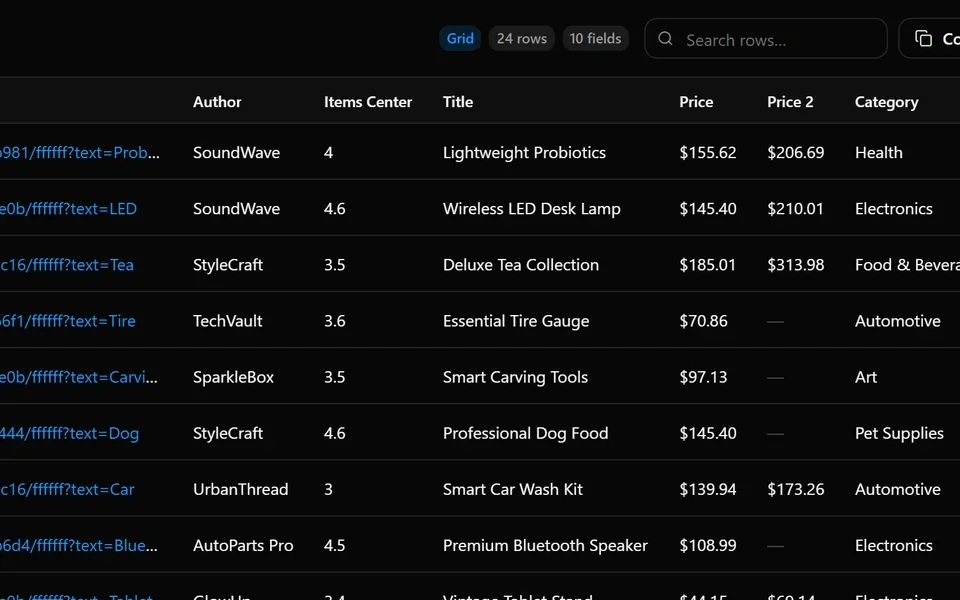Image resolution: width=960 pixels, height=600 pixels.
Task: Click the $206.69 price 2 cell
Action: 796,152
